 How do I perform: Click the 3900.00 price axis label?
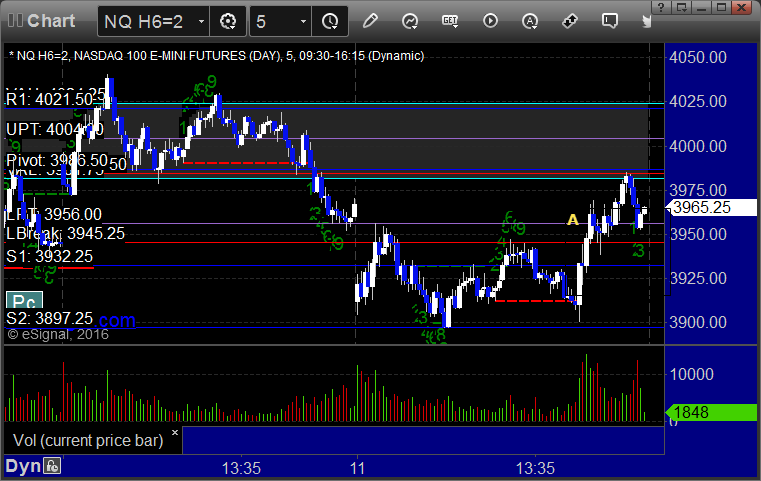pyautogui.click(x=698, y=322)
